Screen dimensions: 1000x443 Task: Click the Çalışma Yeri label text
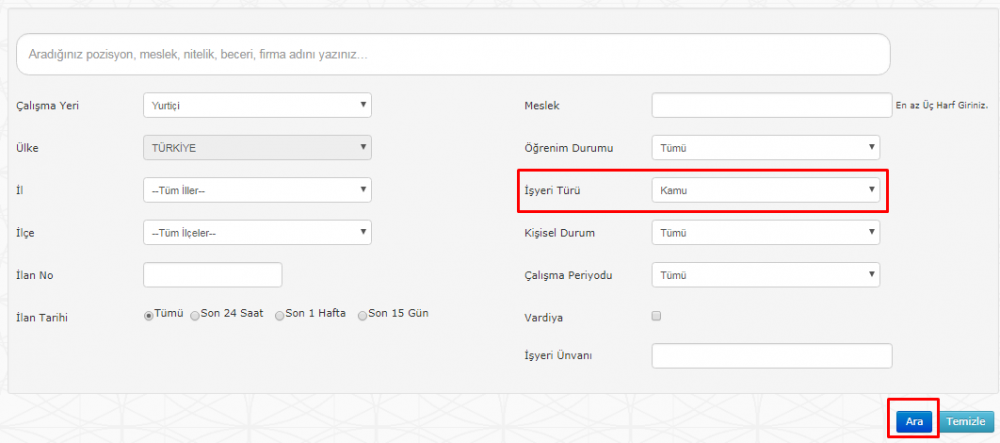pyautogui.click(x=47, y=106)
